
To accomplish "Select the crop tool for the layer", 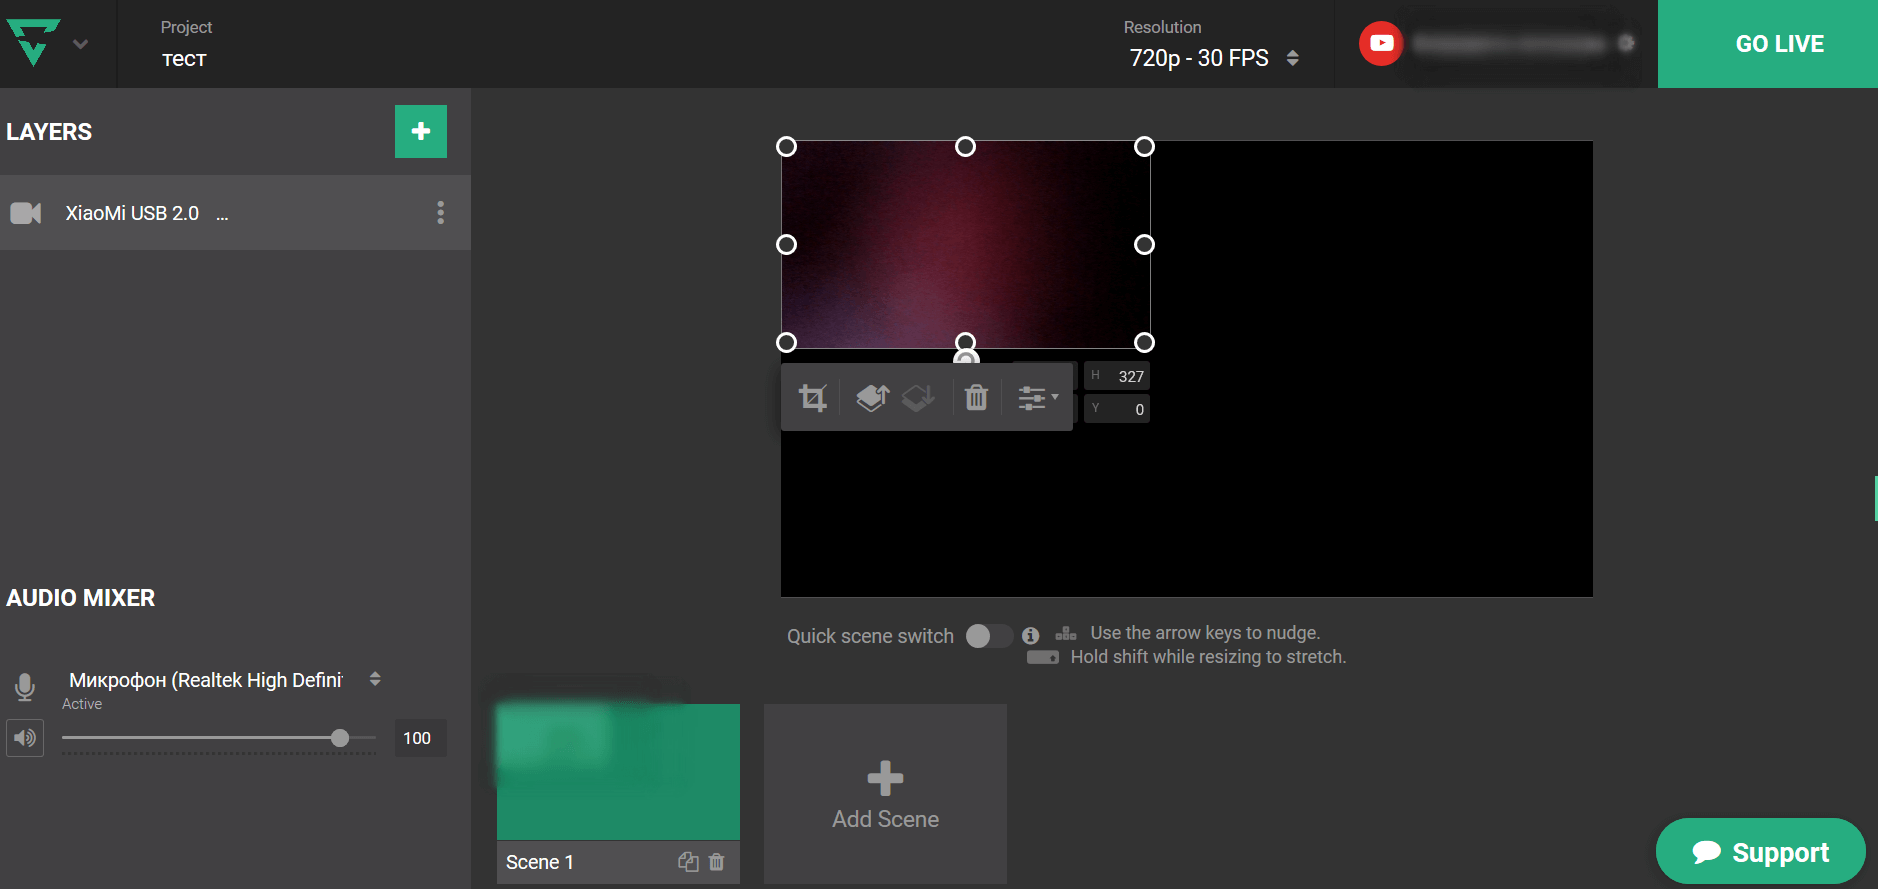I will pos(812,398).
